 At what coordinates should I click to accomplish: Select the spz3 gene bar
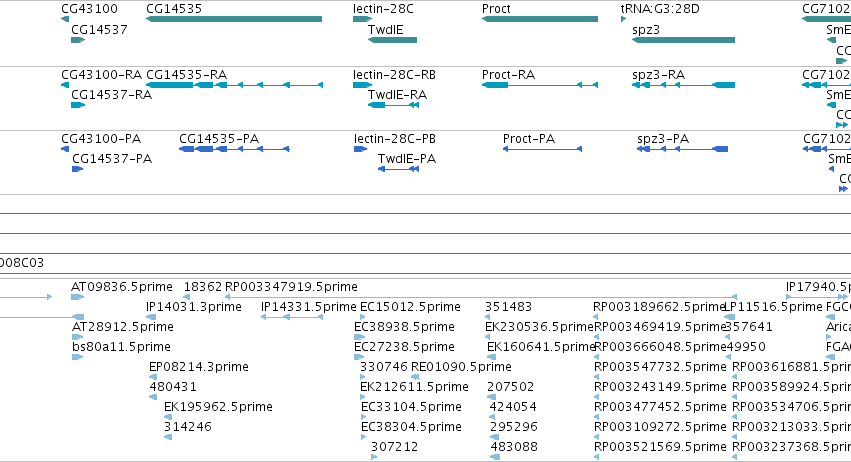pyautogui.click(x=683, y=40)
